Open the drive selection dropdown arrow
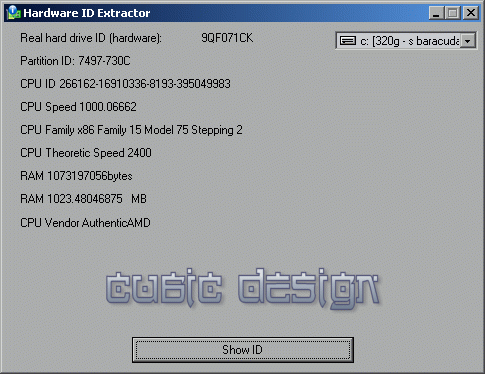The height and width of the screenshot is (374, 485). (x=468, y=41)
